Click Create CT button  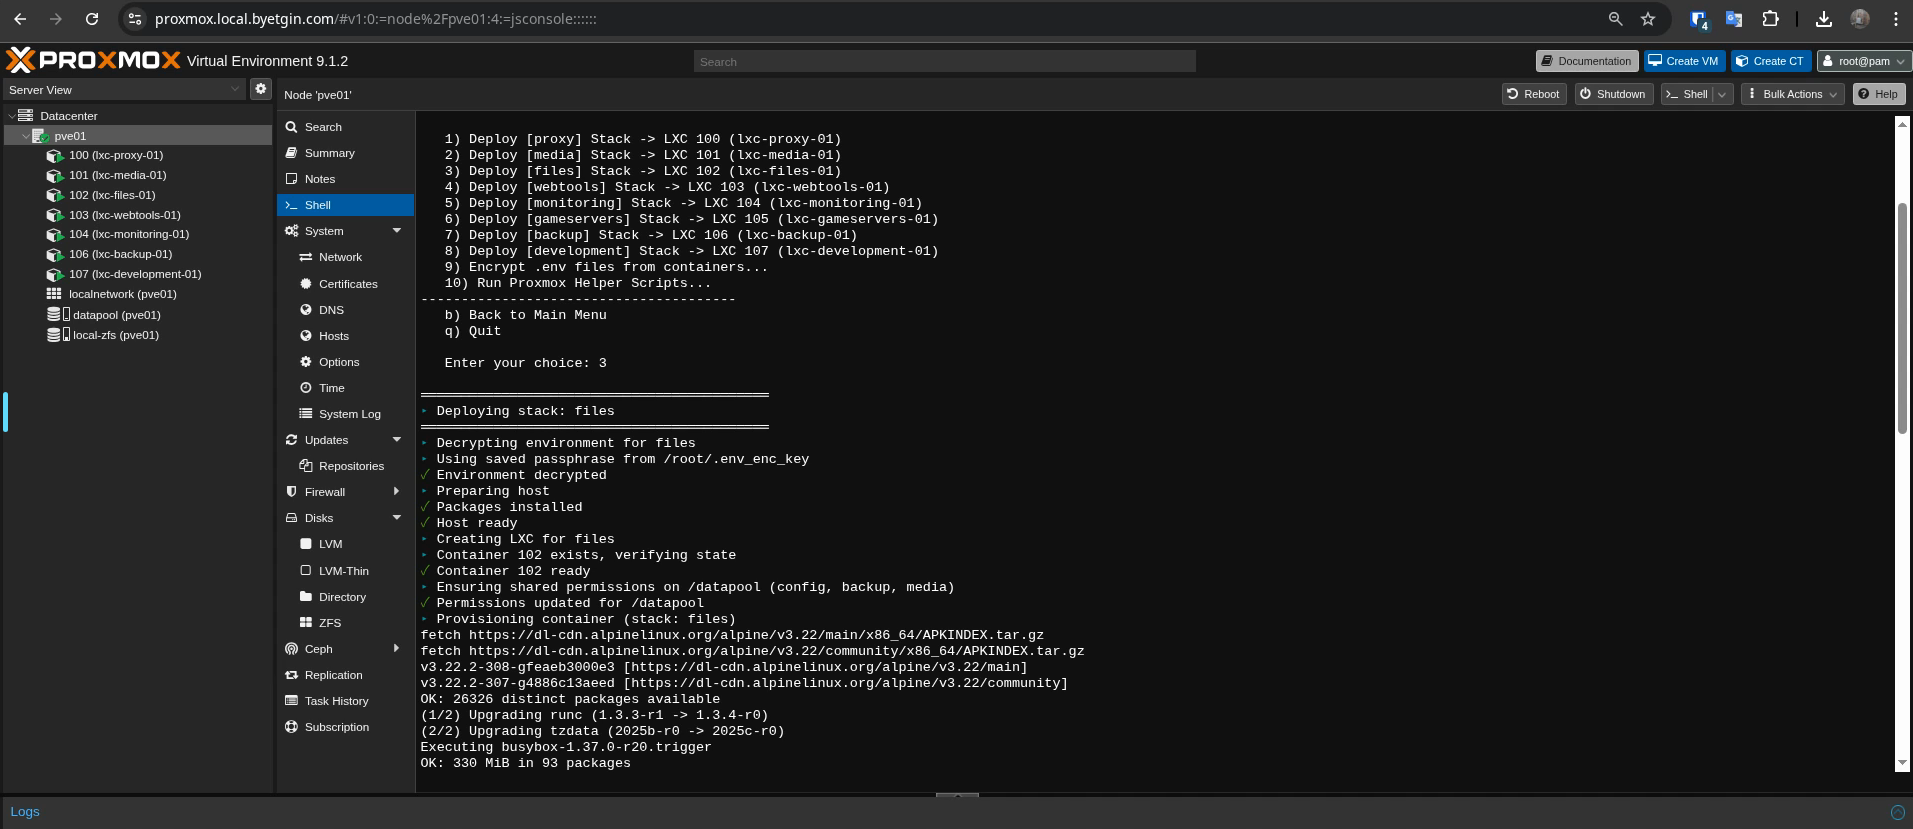pos(1771,61)
